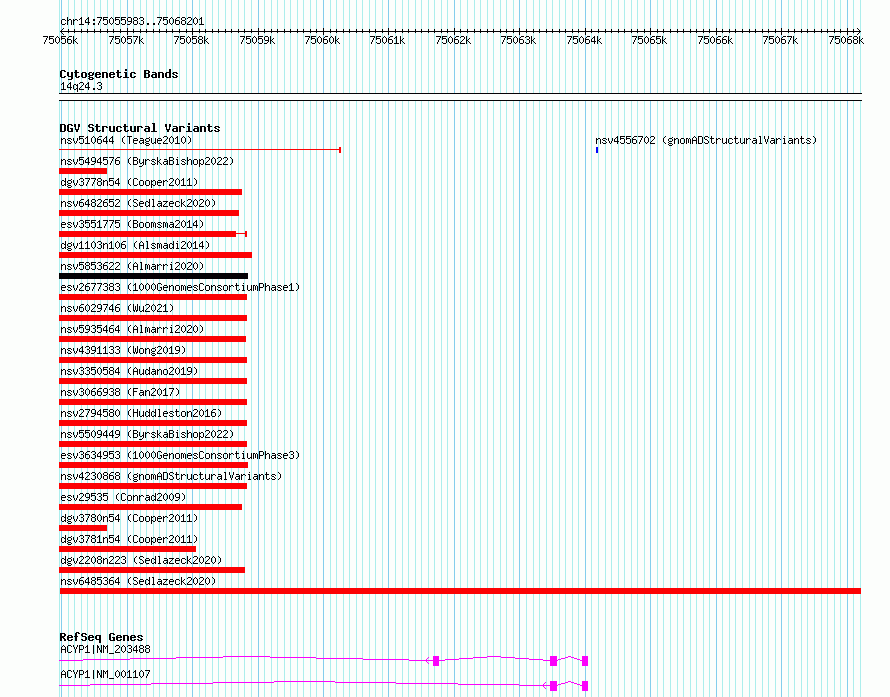Screen dimensions: 890x697
Task: Click nsv6482652 (Sedlazeck2020) label
Action: point(138,203)
